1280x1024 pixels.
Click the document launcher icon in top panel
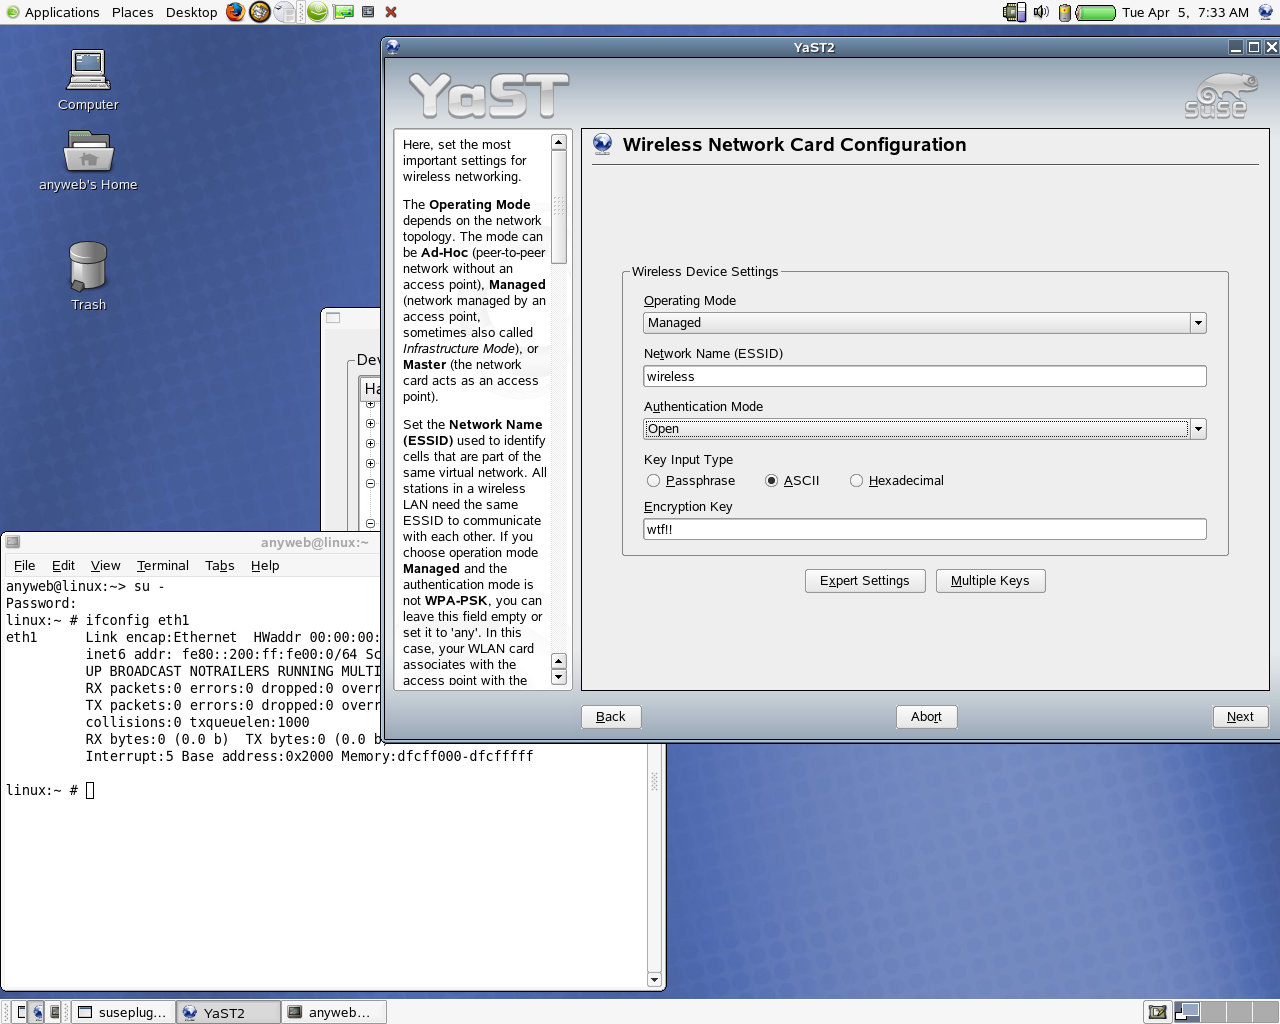click(286, 12)
